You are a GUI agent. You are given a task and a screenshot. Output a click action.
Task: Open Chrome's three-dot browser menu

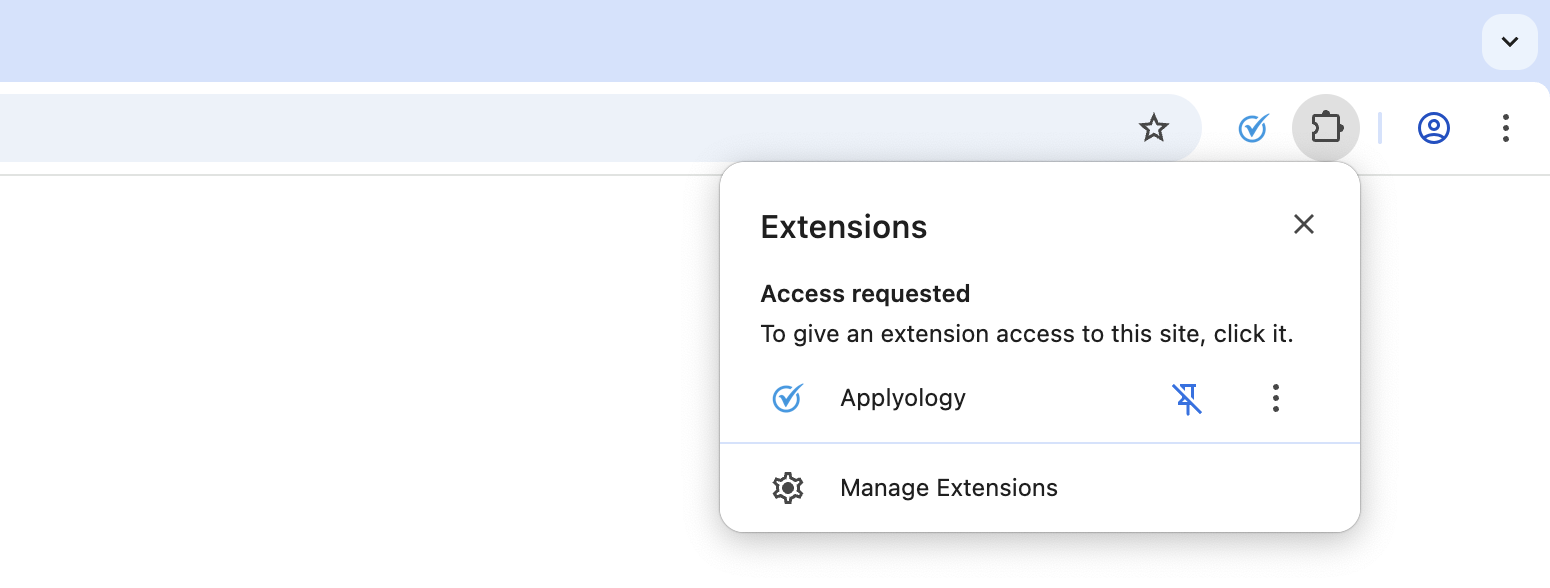pos(1505,128)
